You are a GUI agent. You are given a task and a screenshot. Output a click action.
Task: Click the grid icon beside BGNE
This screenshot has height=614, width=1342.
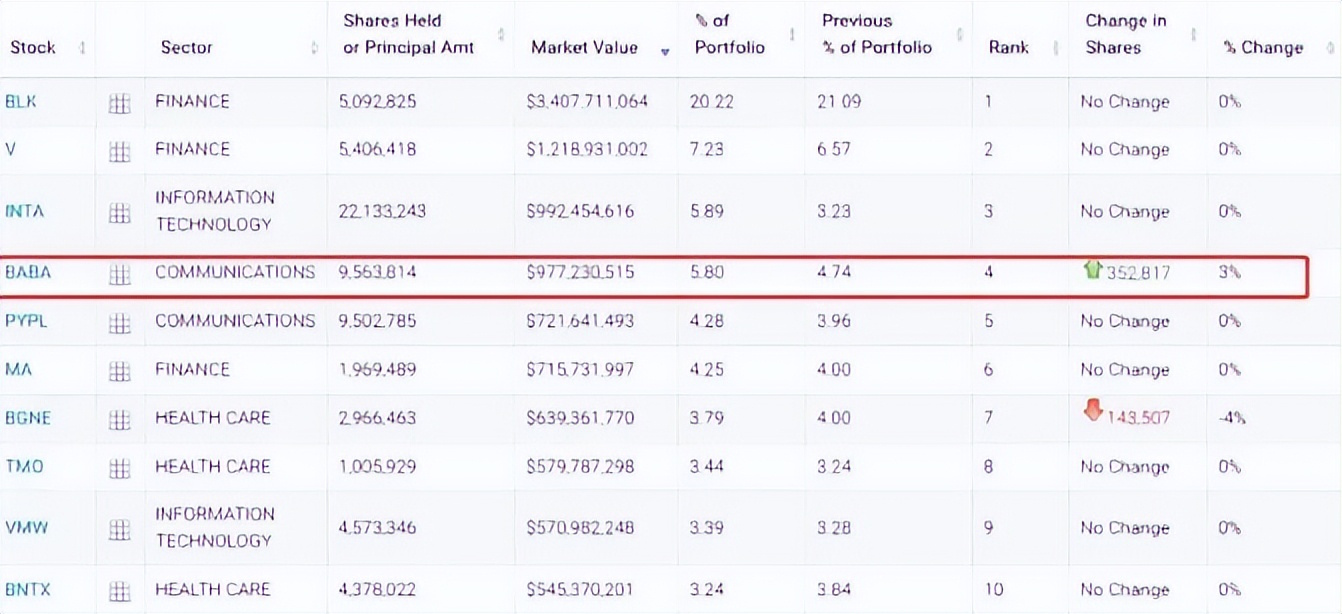(120, 419)
